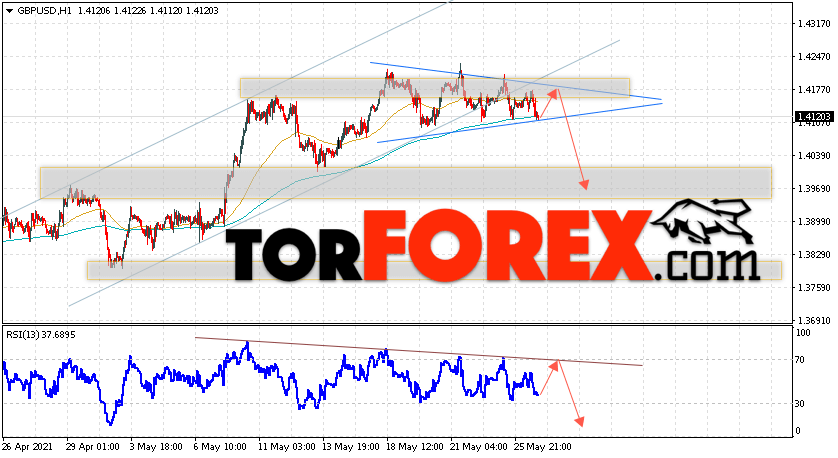
Task: Click the RSI scale level 0
Action: pyautogui.click(x=798, y=431)
